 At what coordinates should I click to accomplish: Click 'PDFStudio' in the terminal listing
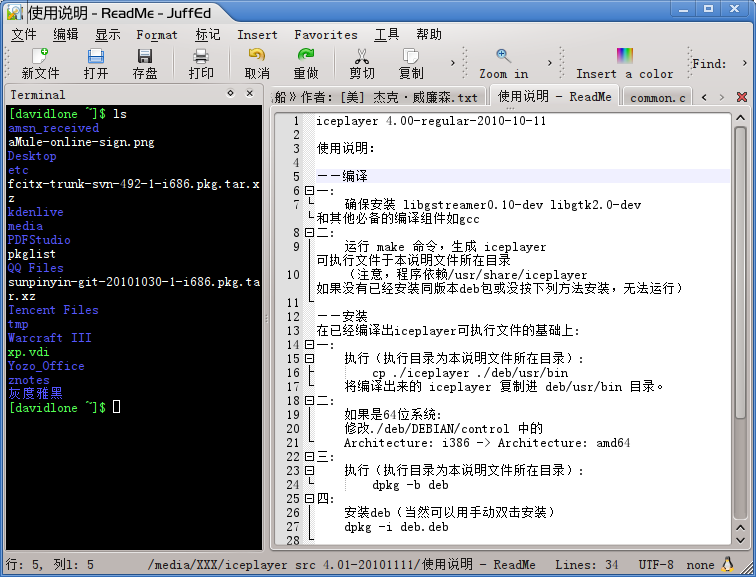pos(39,240)
